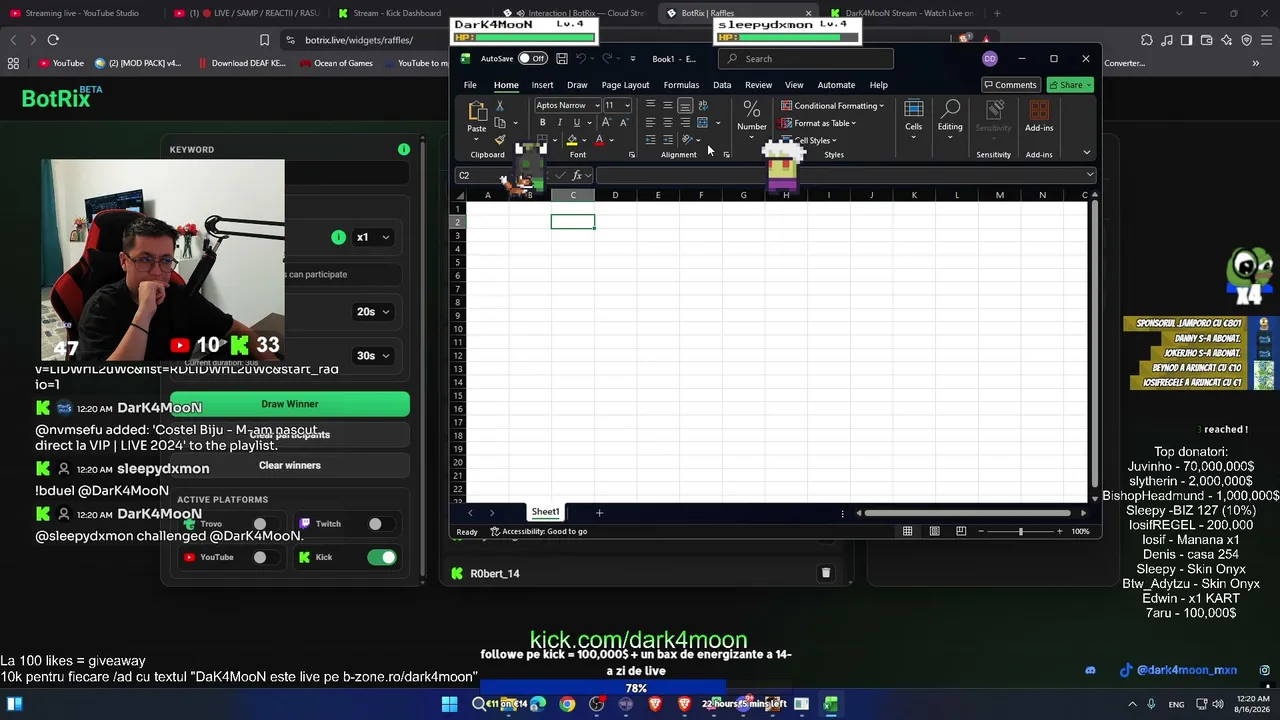This screenshot has height=720, width=1280.
Task: Switch to Normal view in Excel status bar
Action: 907,531
